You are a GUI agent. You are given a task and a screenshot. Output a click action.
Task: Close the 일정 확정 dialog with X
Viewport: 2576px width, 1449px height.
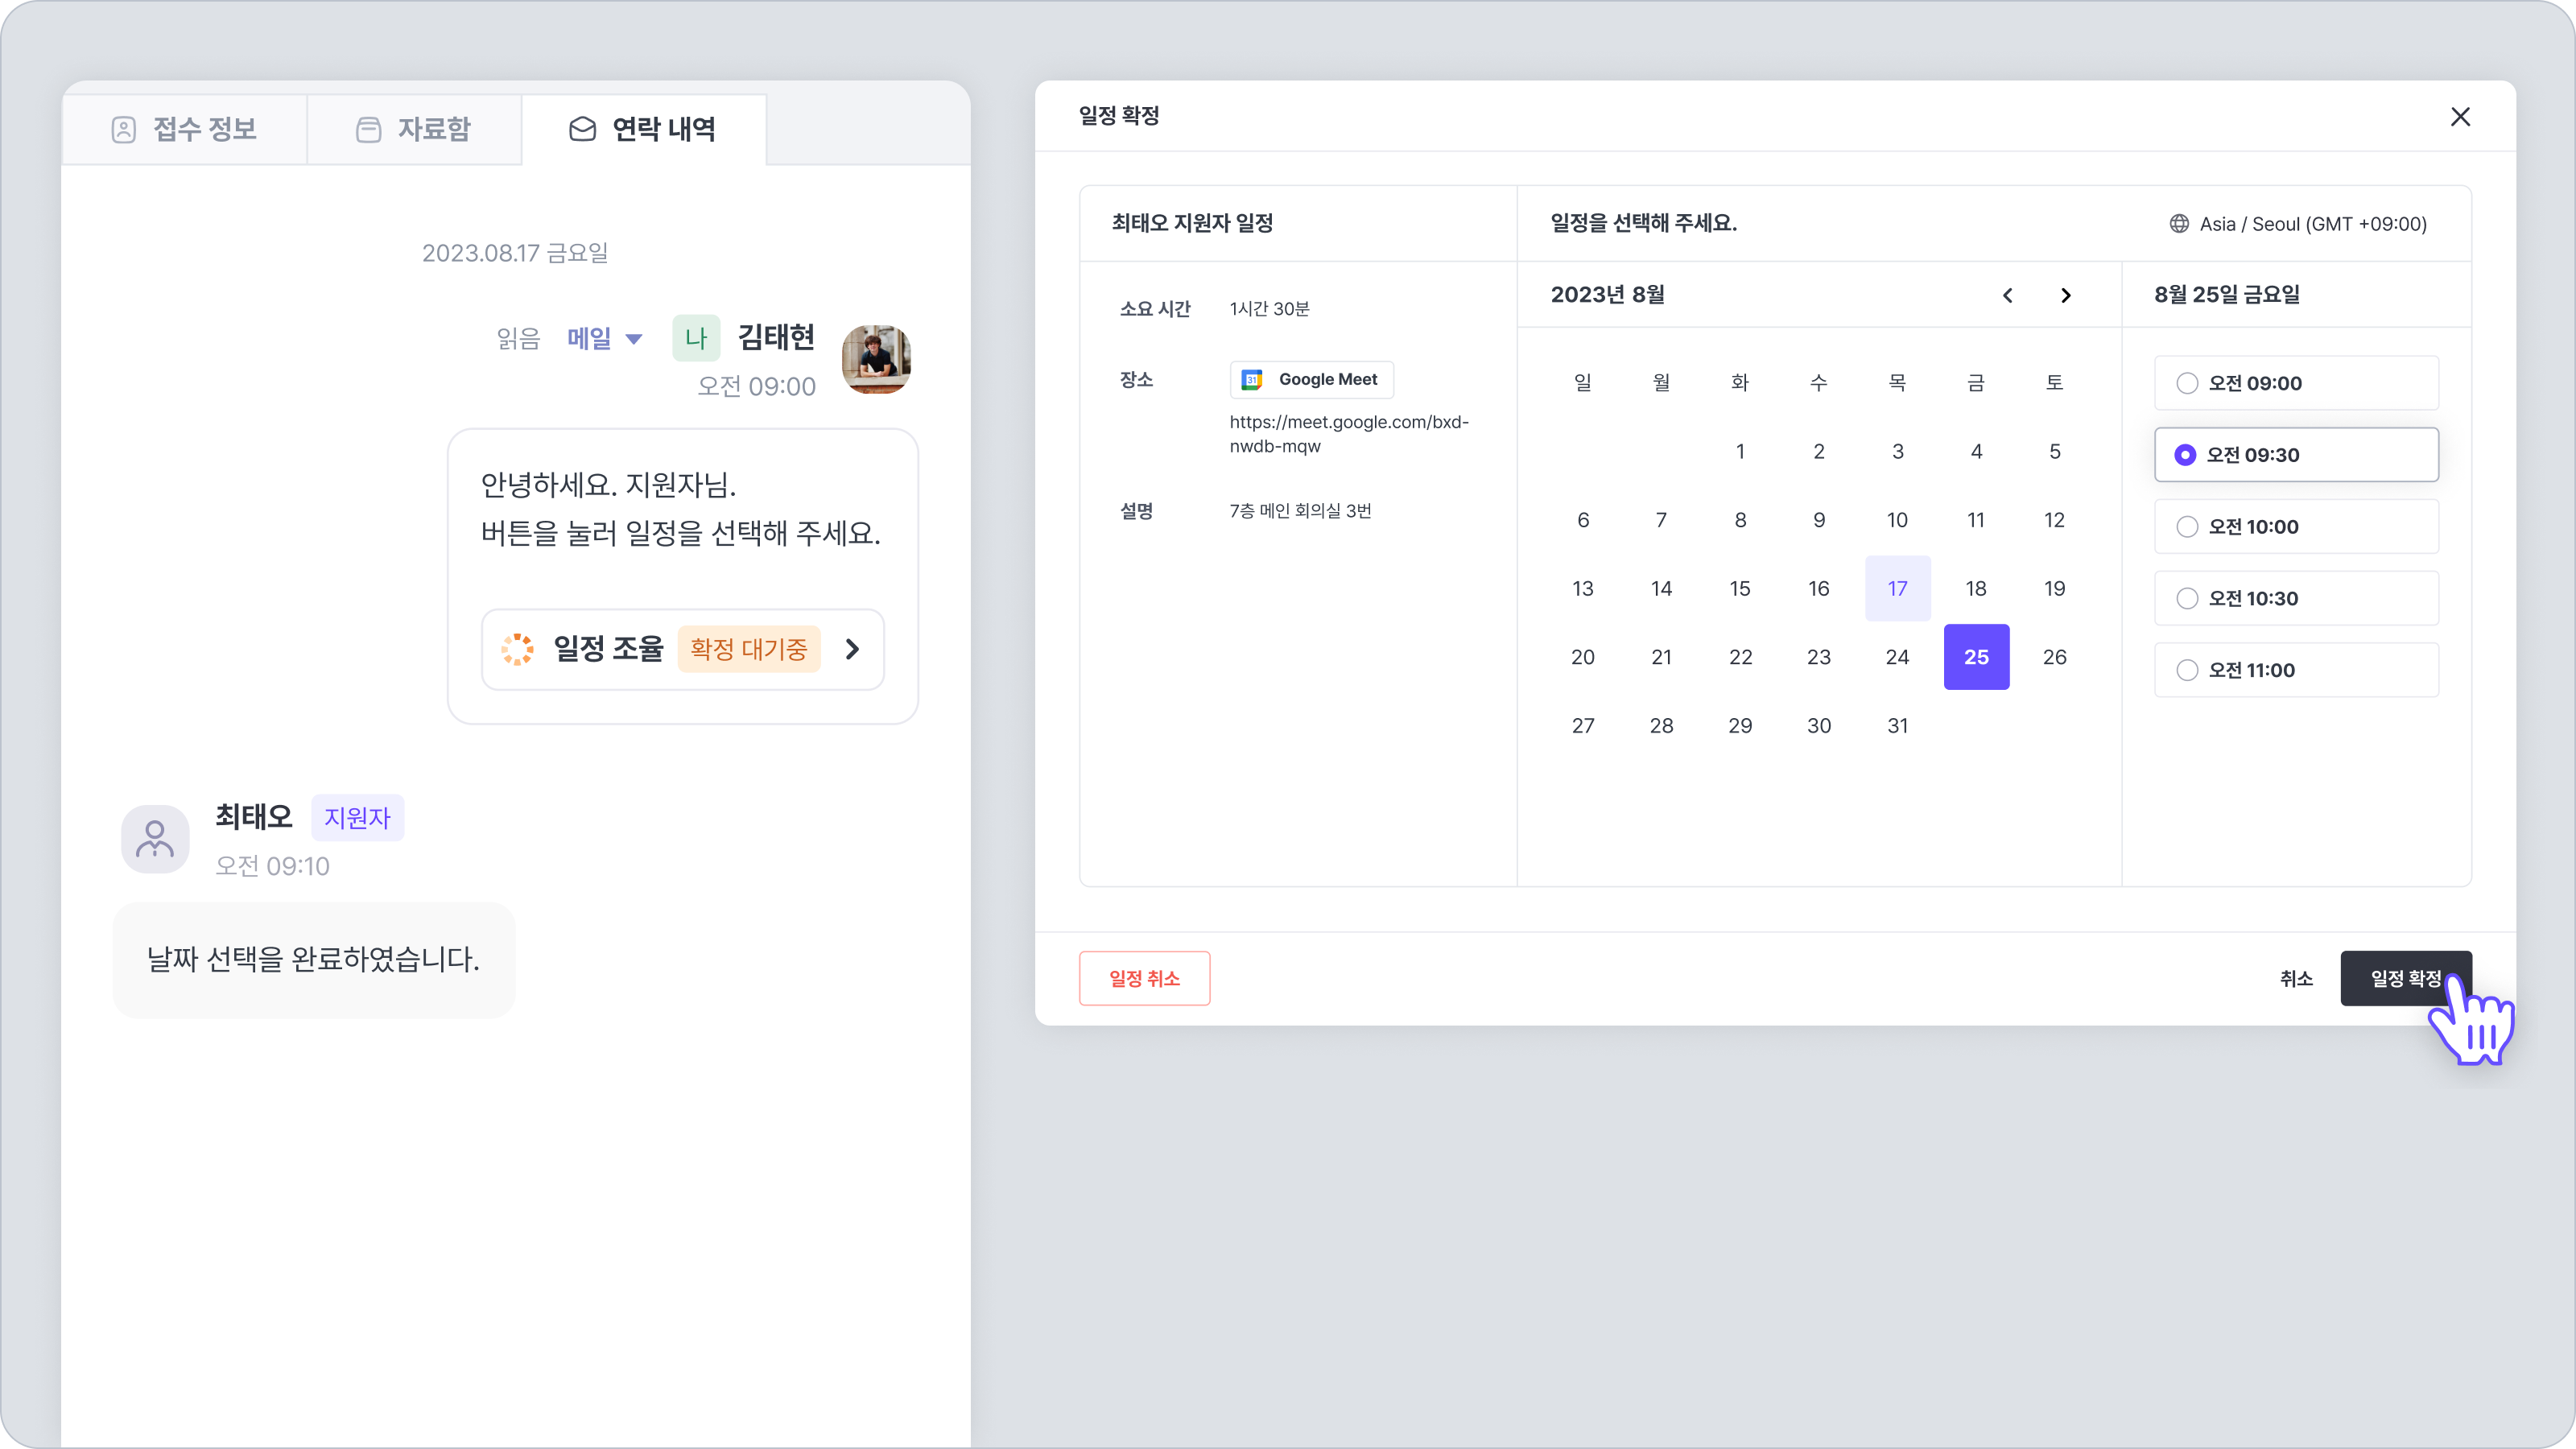click(2460, 117)
